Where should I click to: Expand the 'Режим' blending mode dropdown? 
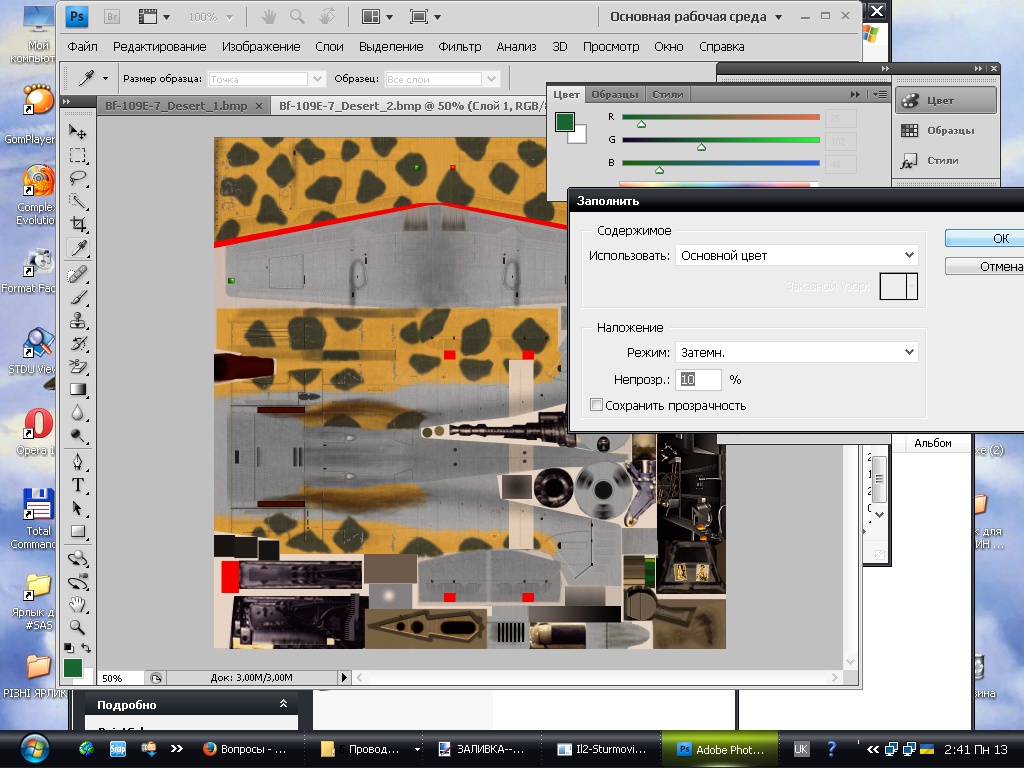tap(796, 352)
